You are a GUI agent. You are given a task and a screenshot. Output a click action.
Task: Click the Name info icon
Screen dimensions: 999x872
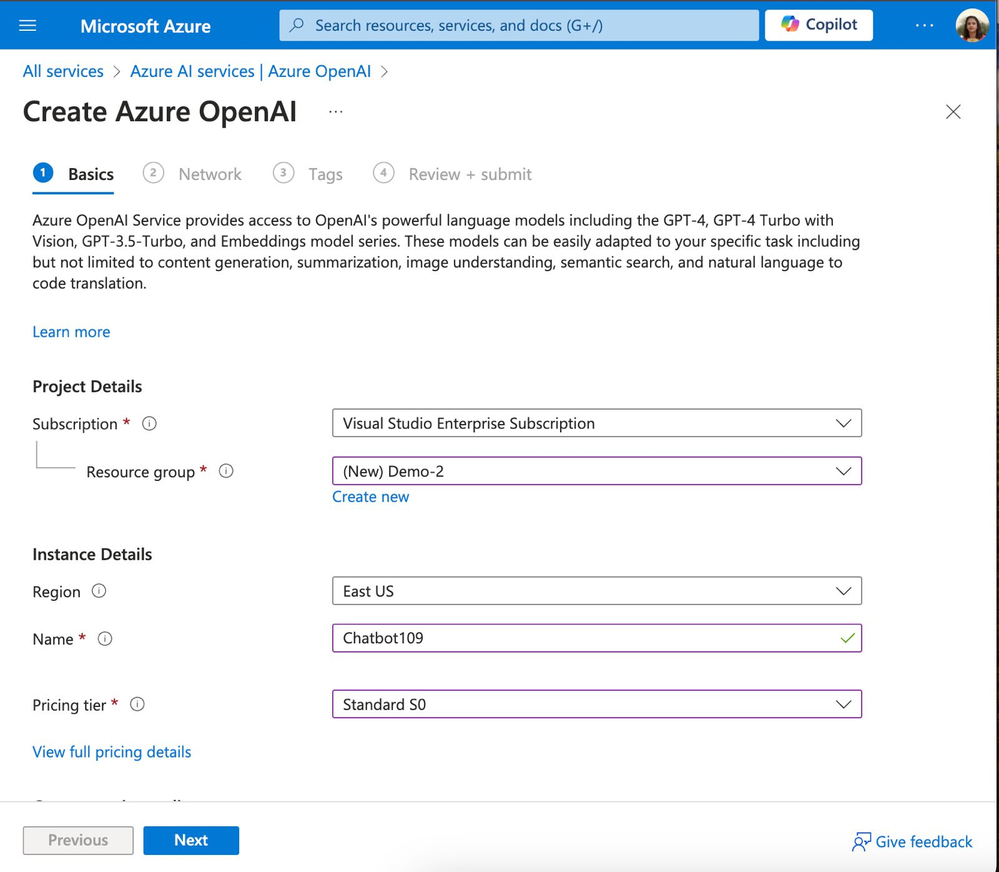[x=105, y=639]
